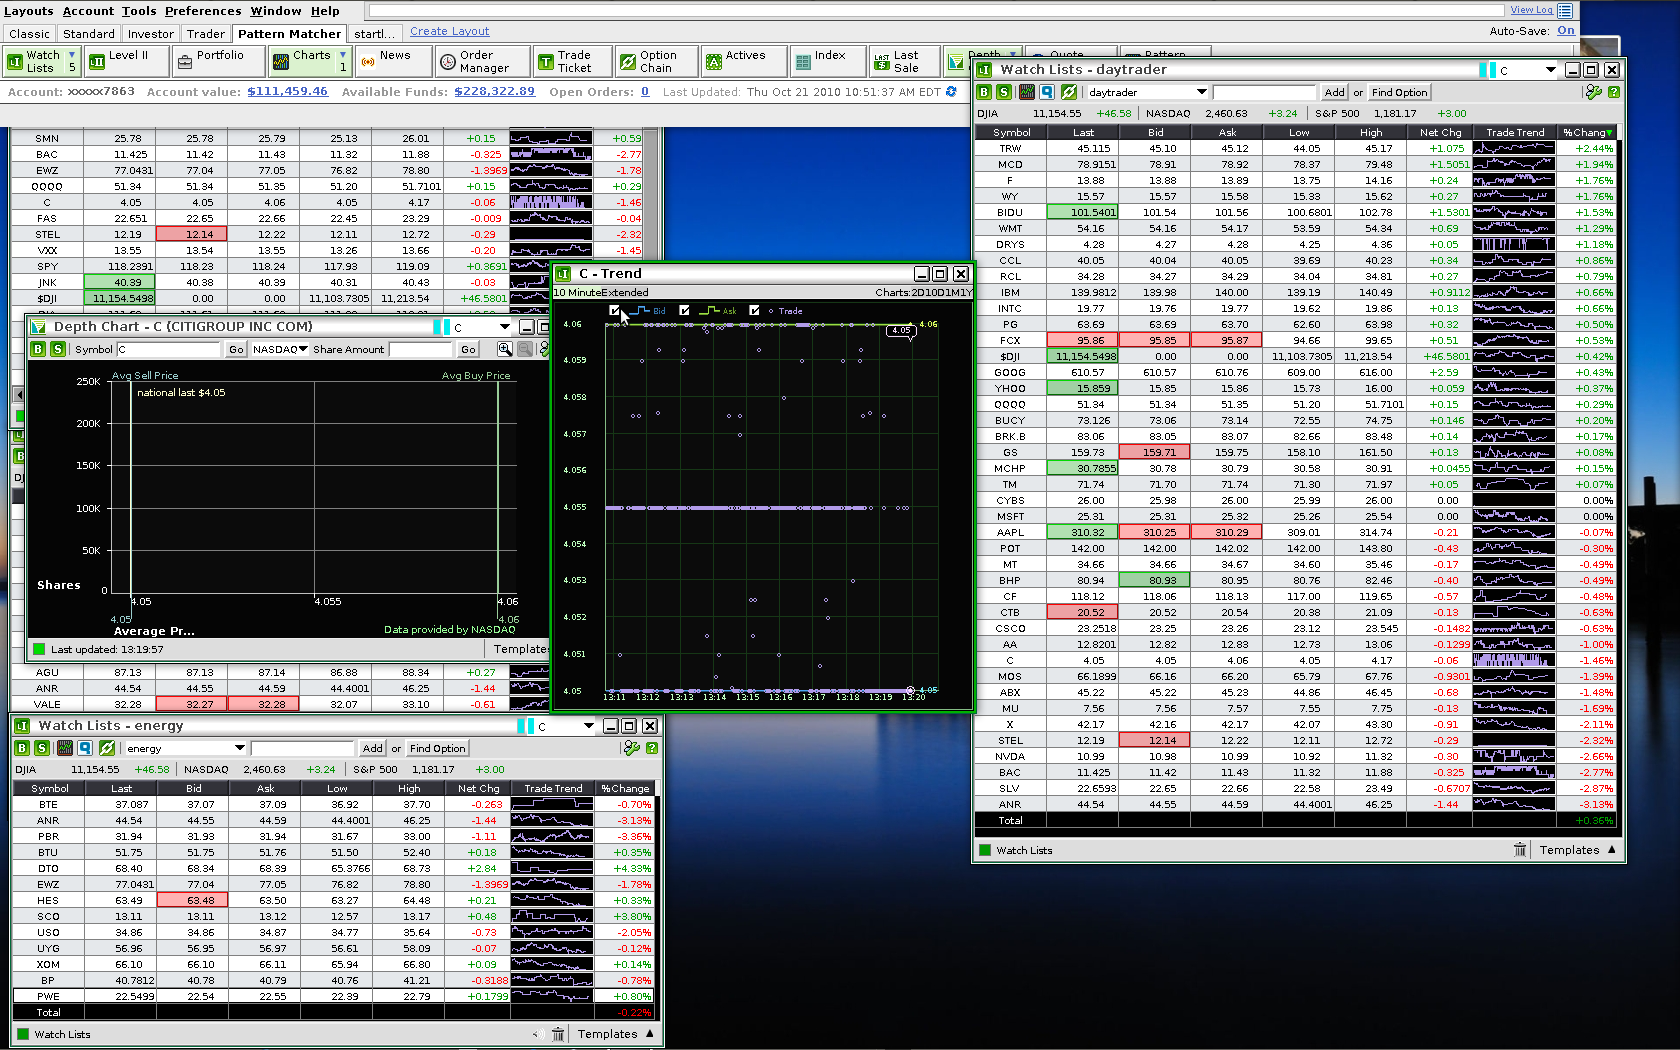Open the available funds $228,322.89 link

494,91
